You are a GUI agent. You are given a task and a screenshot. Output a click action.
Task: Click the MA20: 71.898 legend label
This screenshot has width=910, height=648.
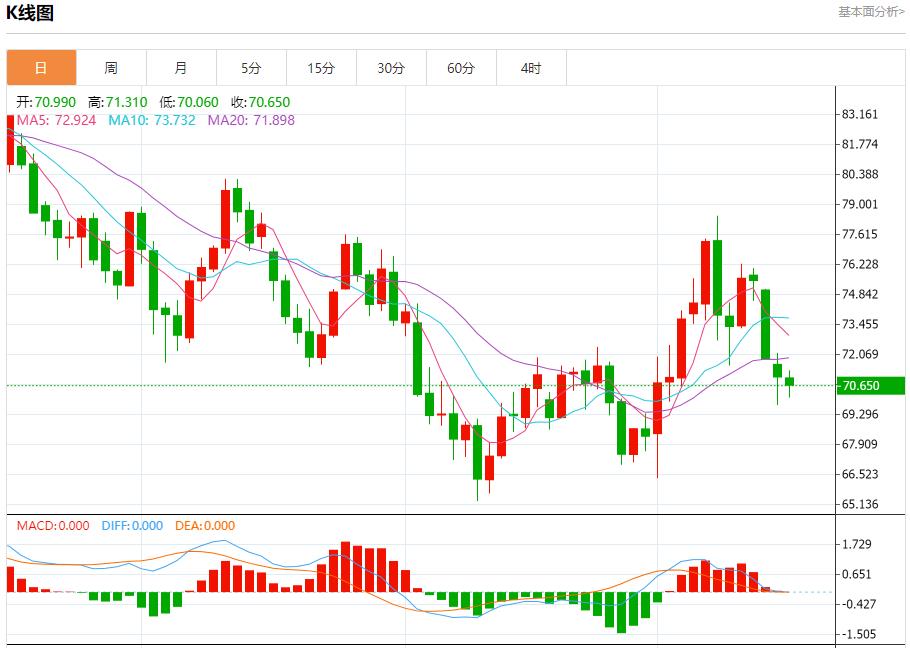[x=251, y=120]
